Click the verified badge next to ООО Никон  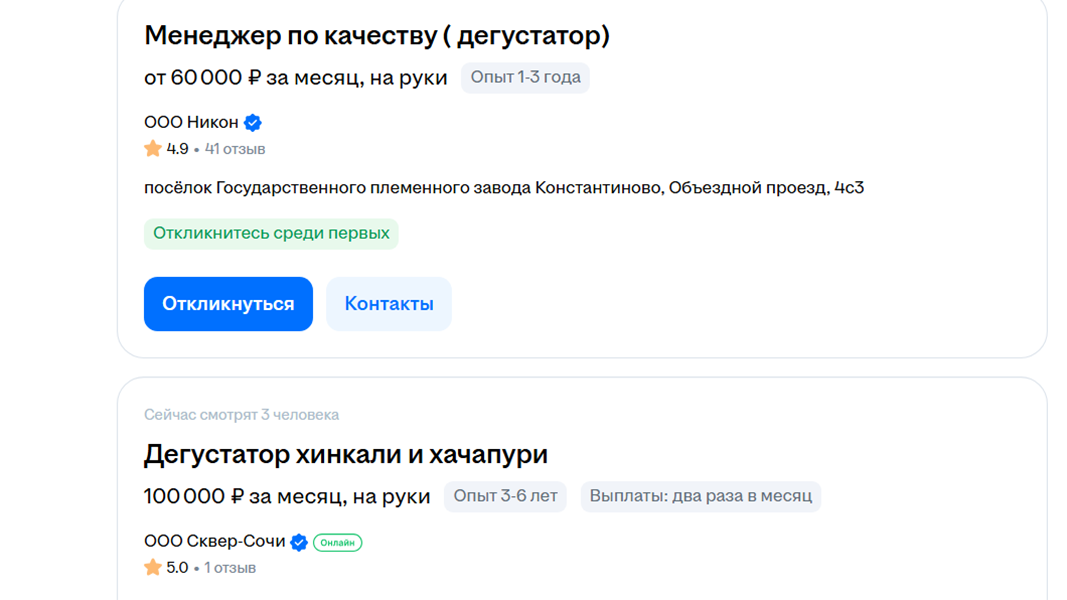[253, 123]
